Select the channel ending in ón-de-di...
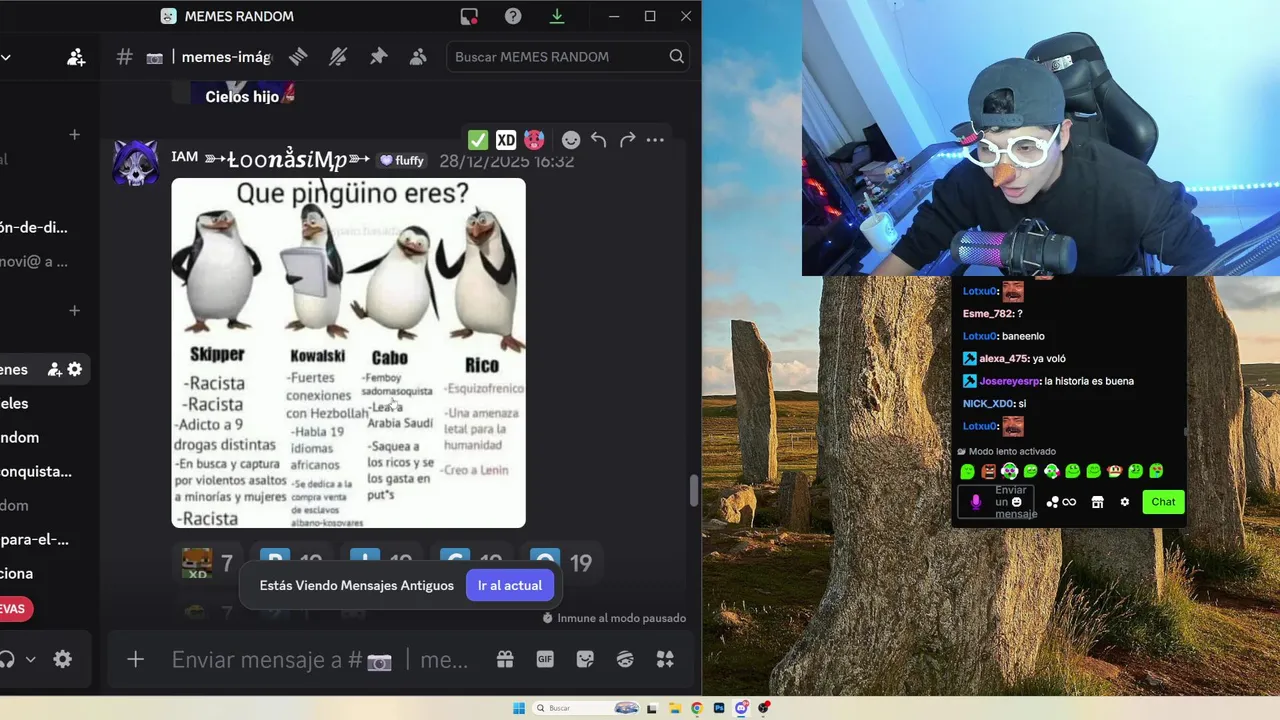 tap(34, 227)
